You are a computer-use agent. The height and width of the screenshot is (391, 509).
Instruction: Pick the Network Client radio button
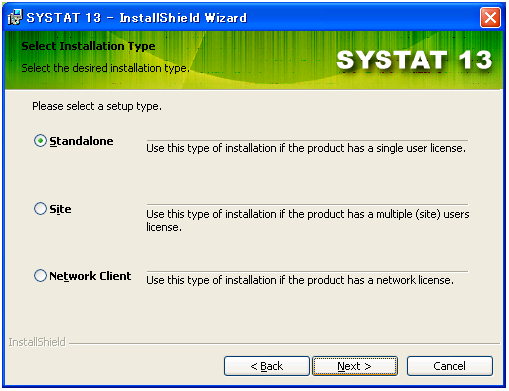tap(40, 276)
